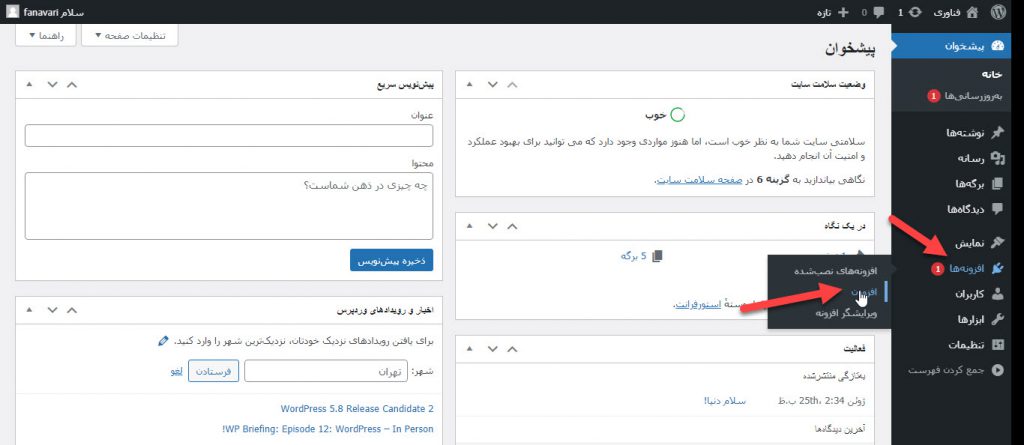1024x445 pixels.
Task: Click the شهر city input field
Action: (325, 371)
